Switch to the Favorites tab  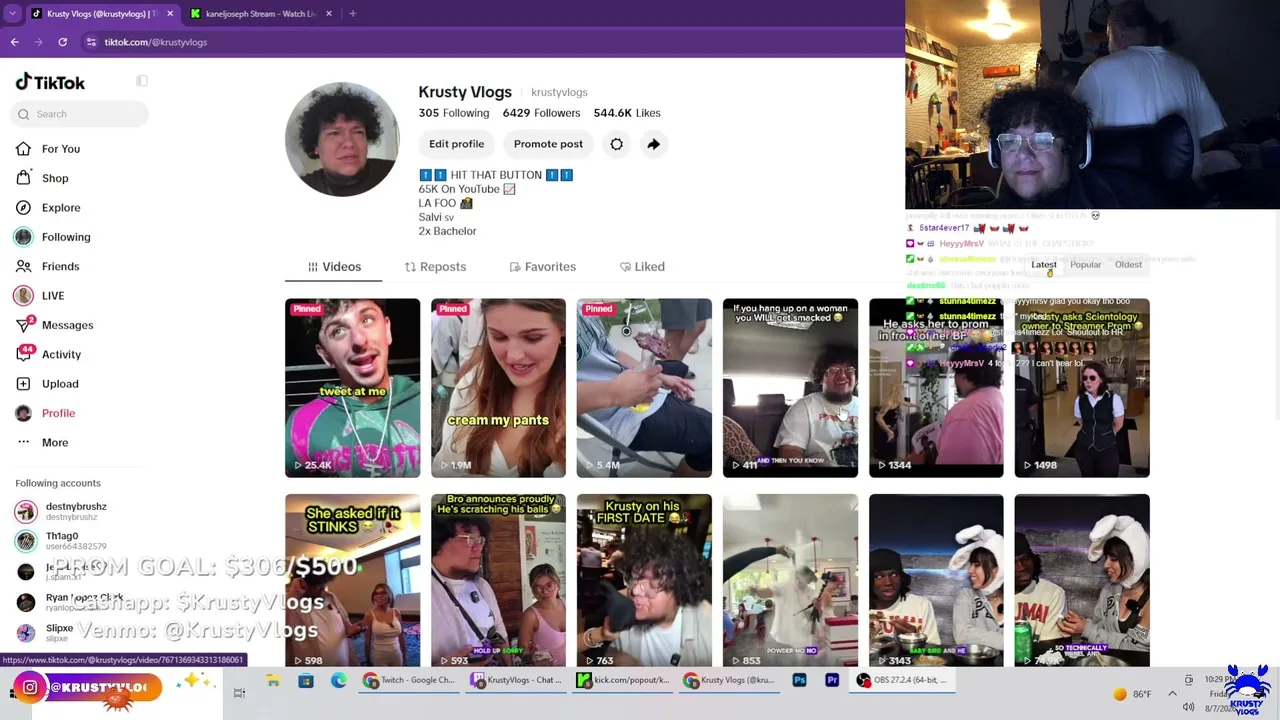click(542, 267)
